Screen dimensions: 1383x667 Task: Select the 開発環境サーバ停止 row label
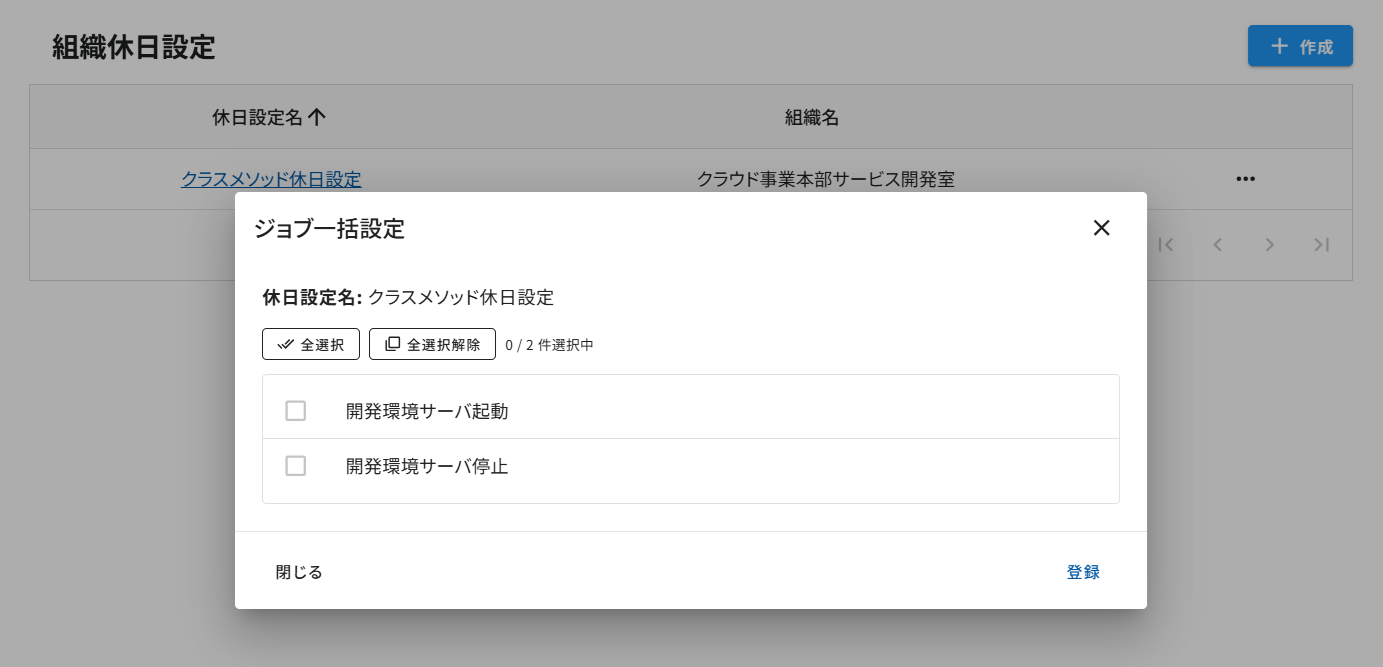427,466
